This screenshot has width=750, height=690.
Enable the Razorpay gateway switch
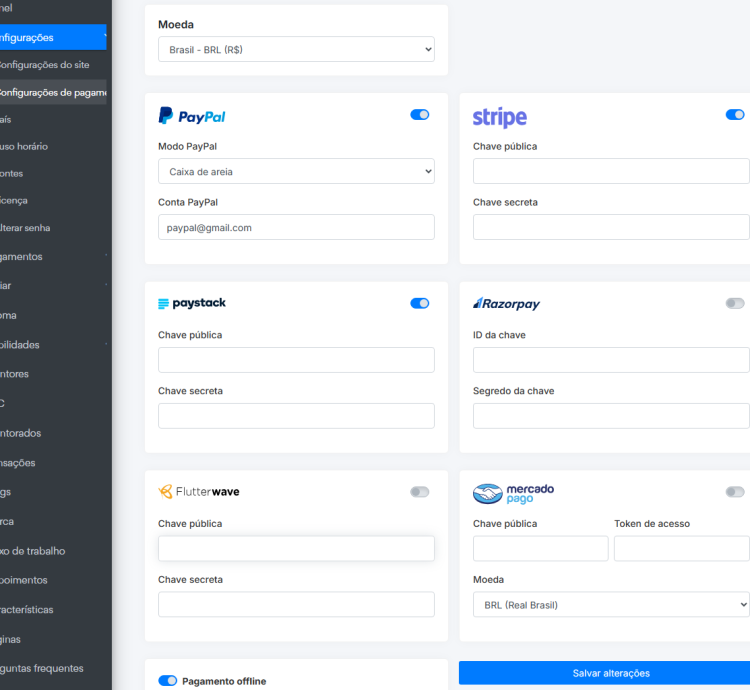(x=735, y=303)
